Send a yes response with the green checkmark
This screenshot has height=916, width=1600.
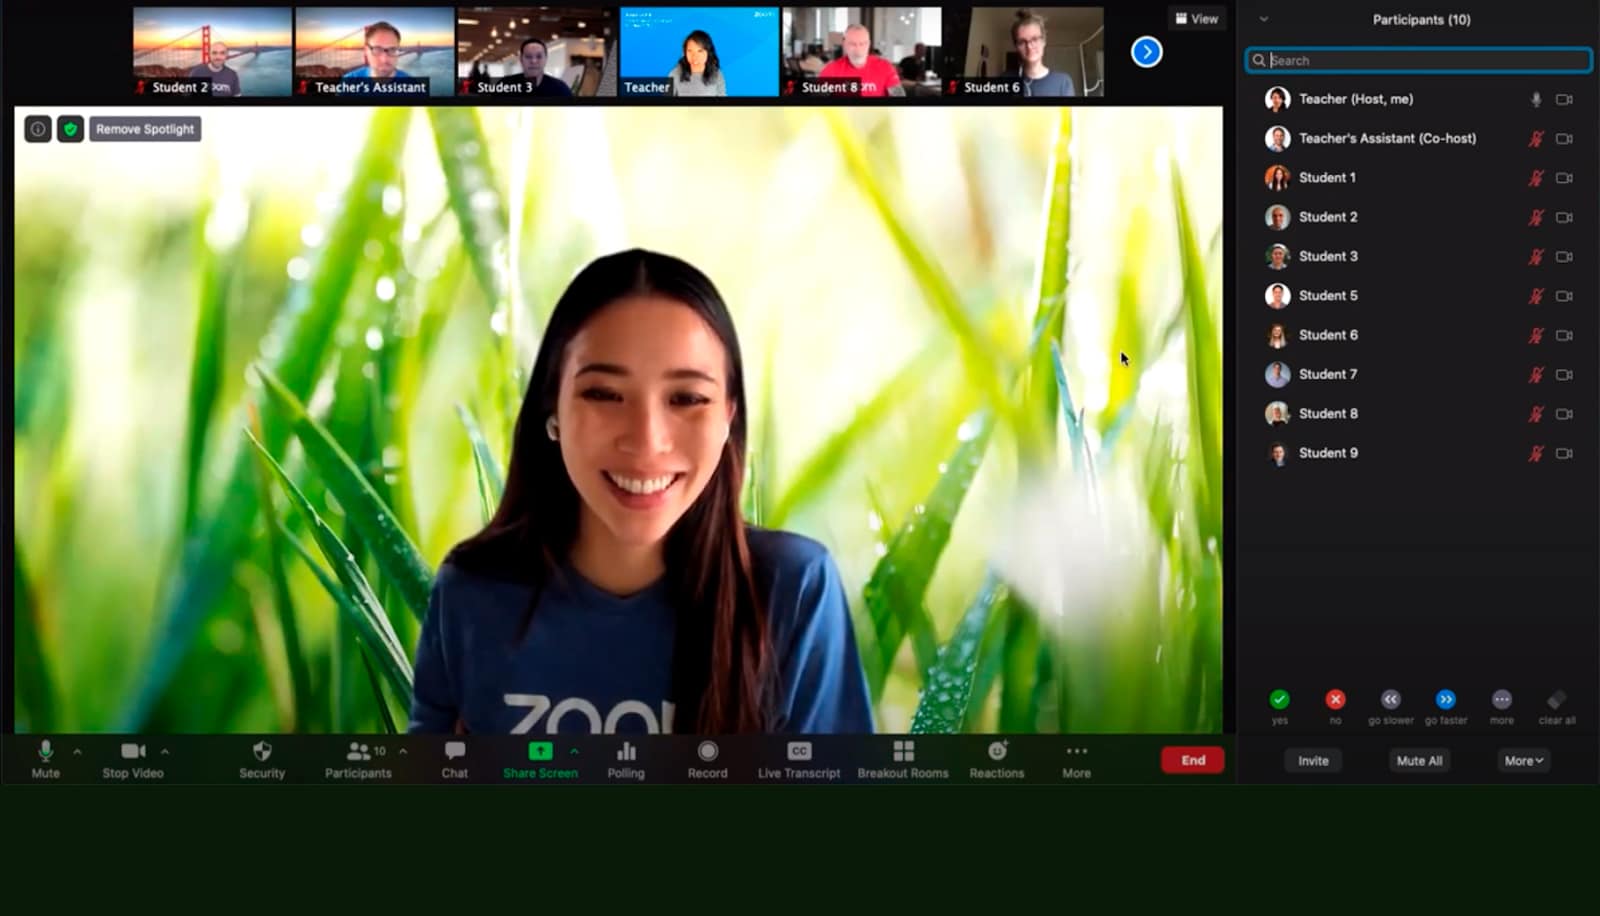click(1280, 699)
